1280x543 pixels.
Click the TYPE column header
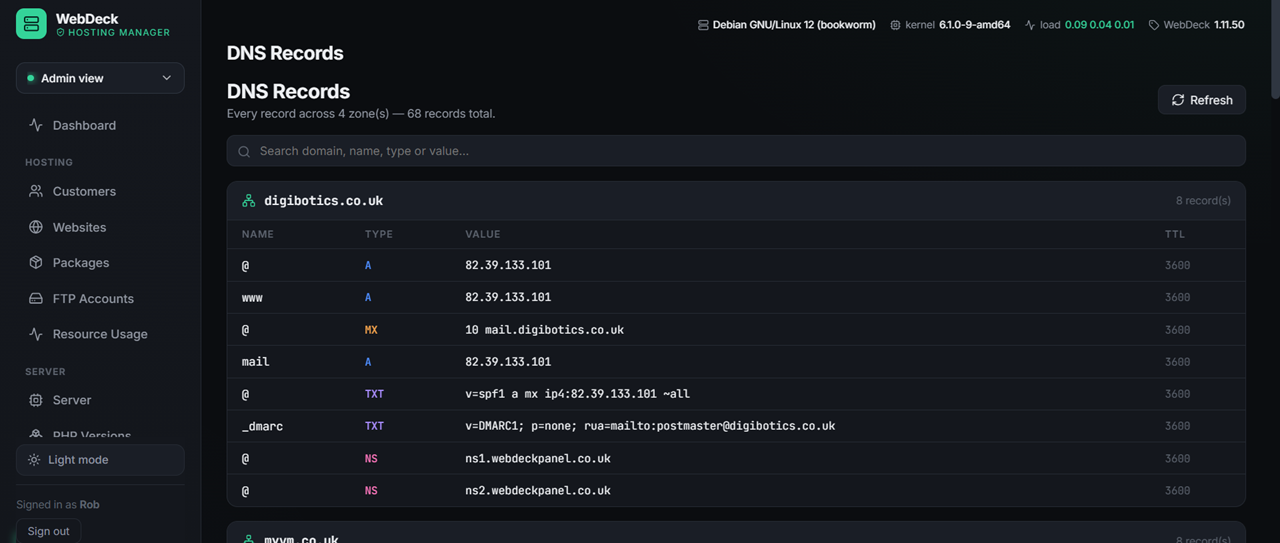click(x=379, y=234)
